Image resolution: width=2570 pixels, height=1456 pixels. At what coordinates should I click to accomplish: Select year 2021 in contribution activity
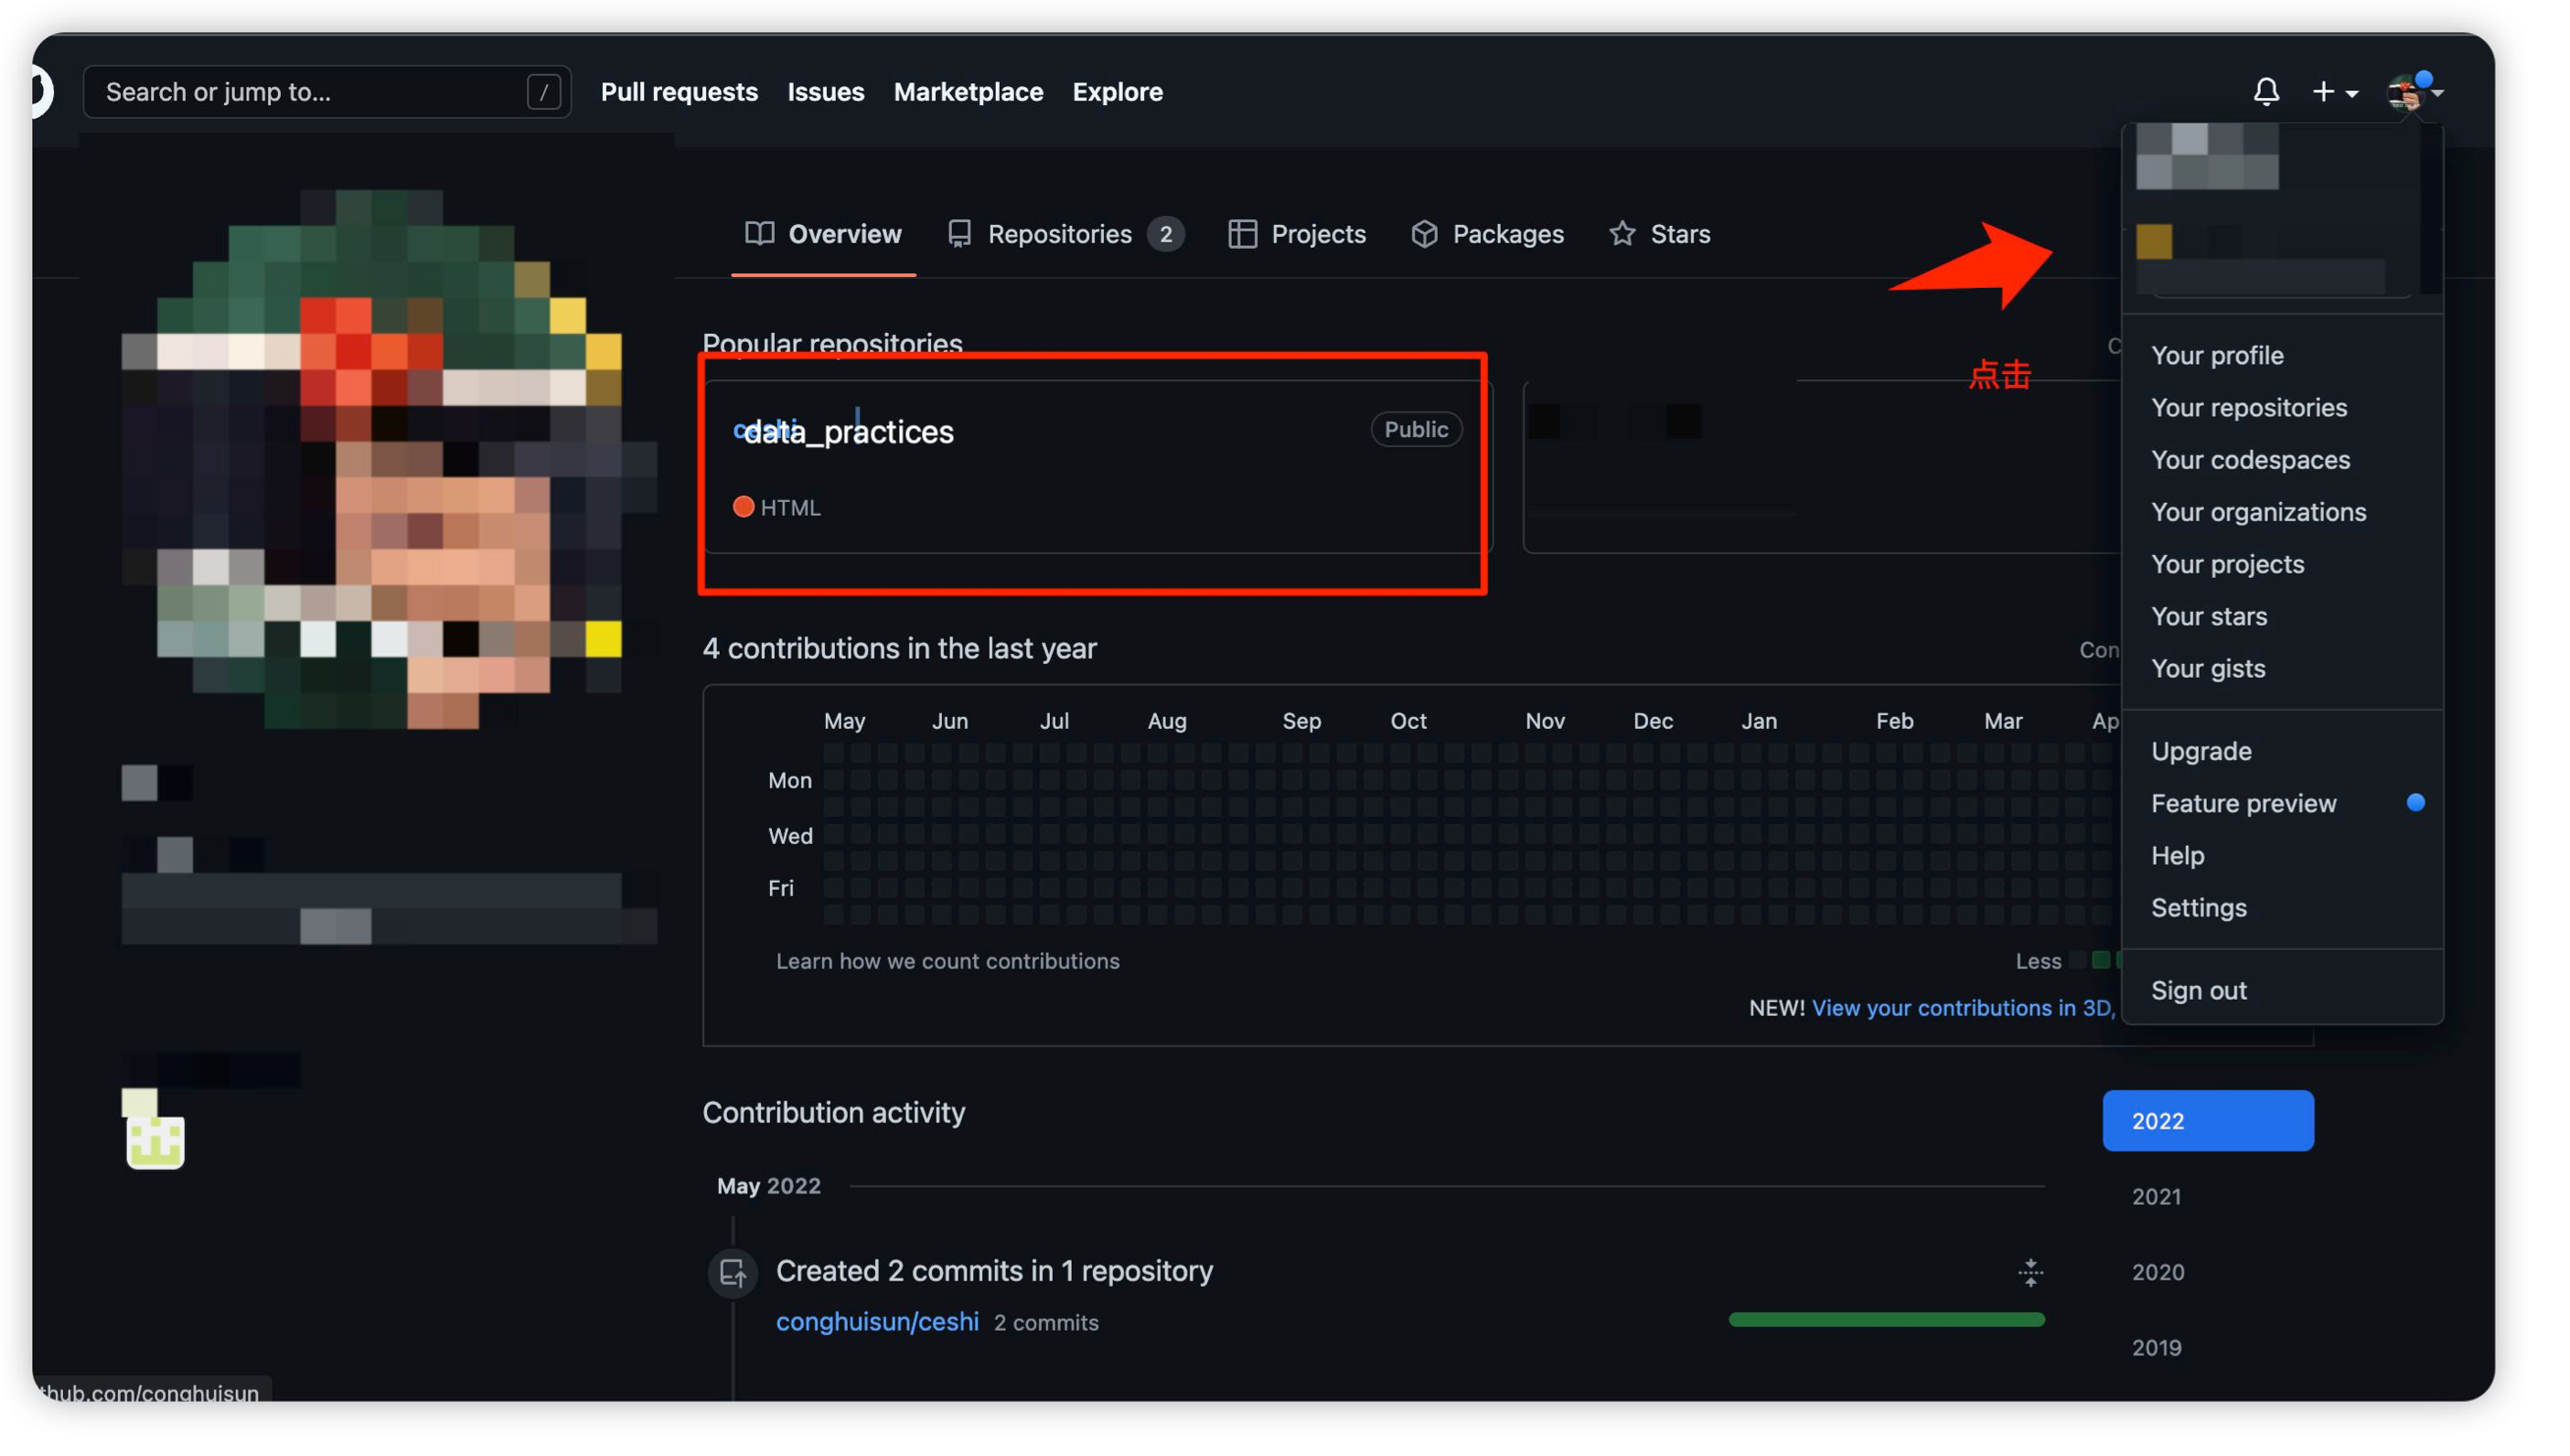click(2155, 1196)
